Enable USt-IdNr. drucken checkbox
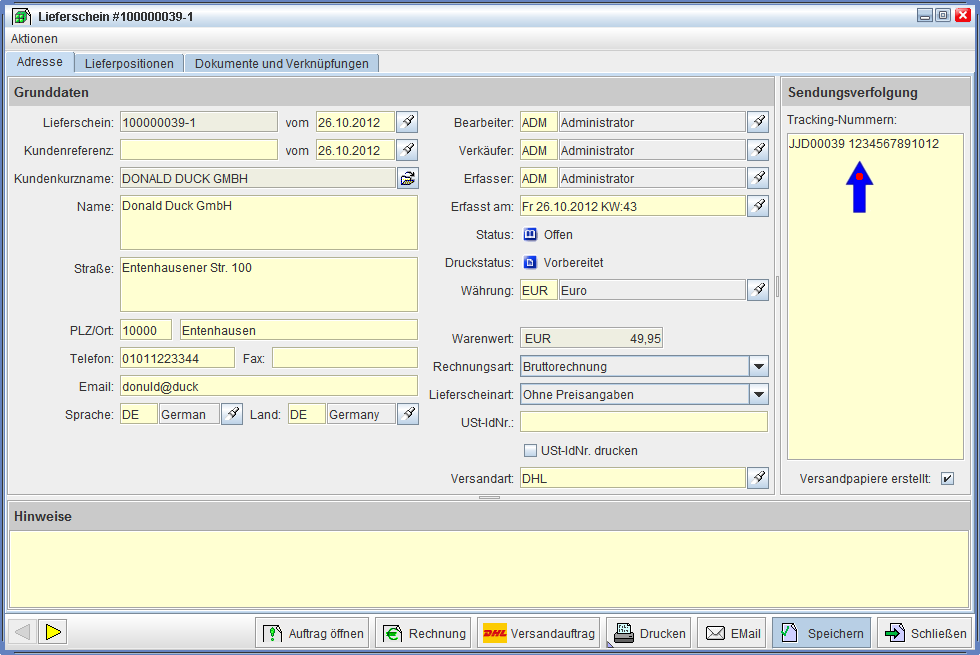The image size is (980, 655). [531, 450]
